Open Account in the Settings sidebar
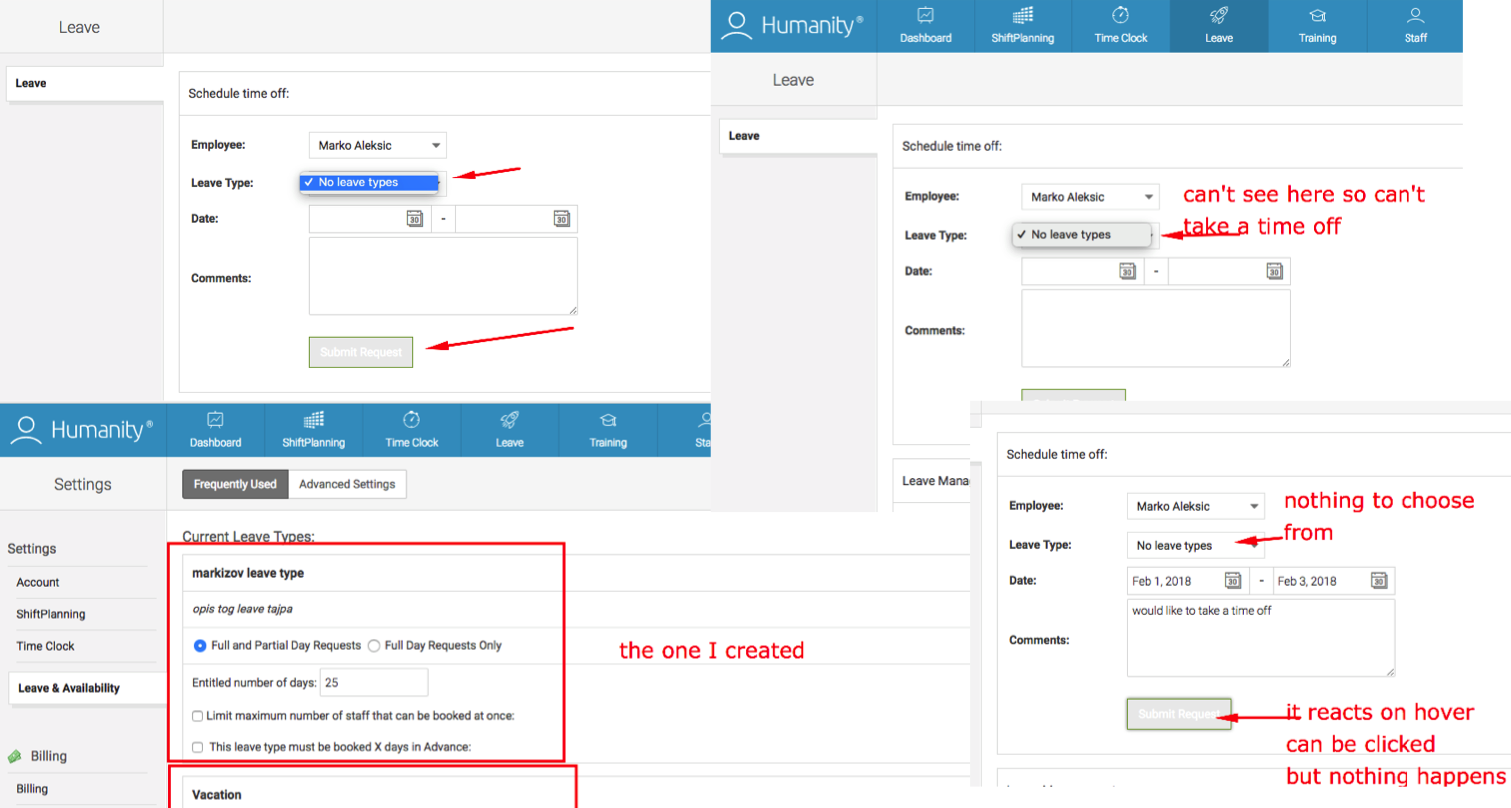This screenshot has width=1511, height=808. pos(38,582)
